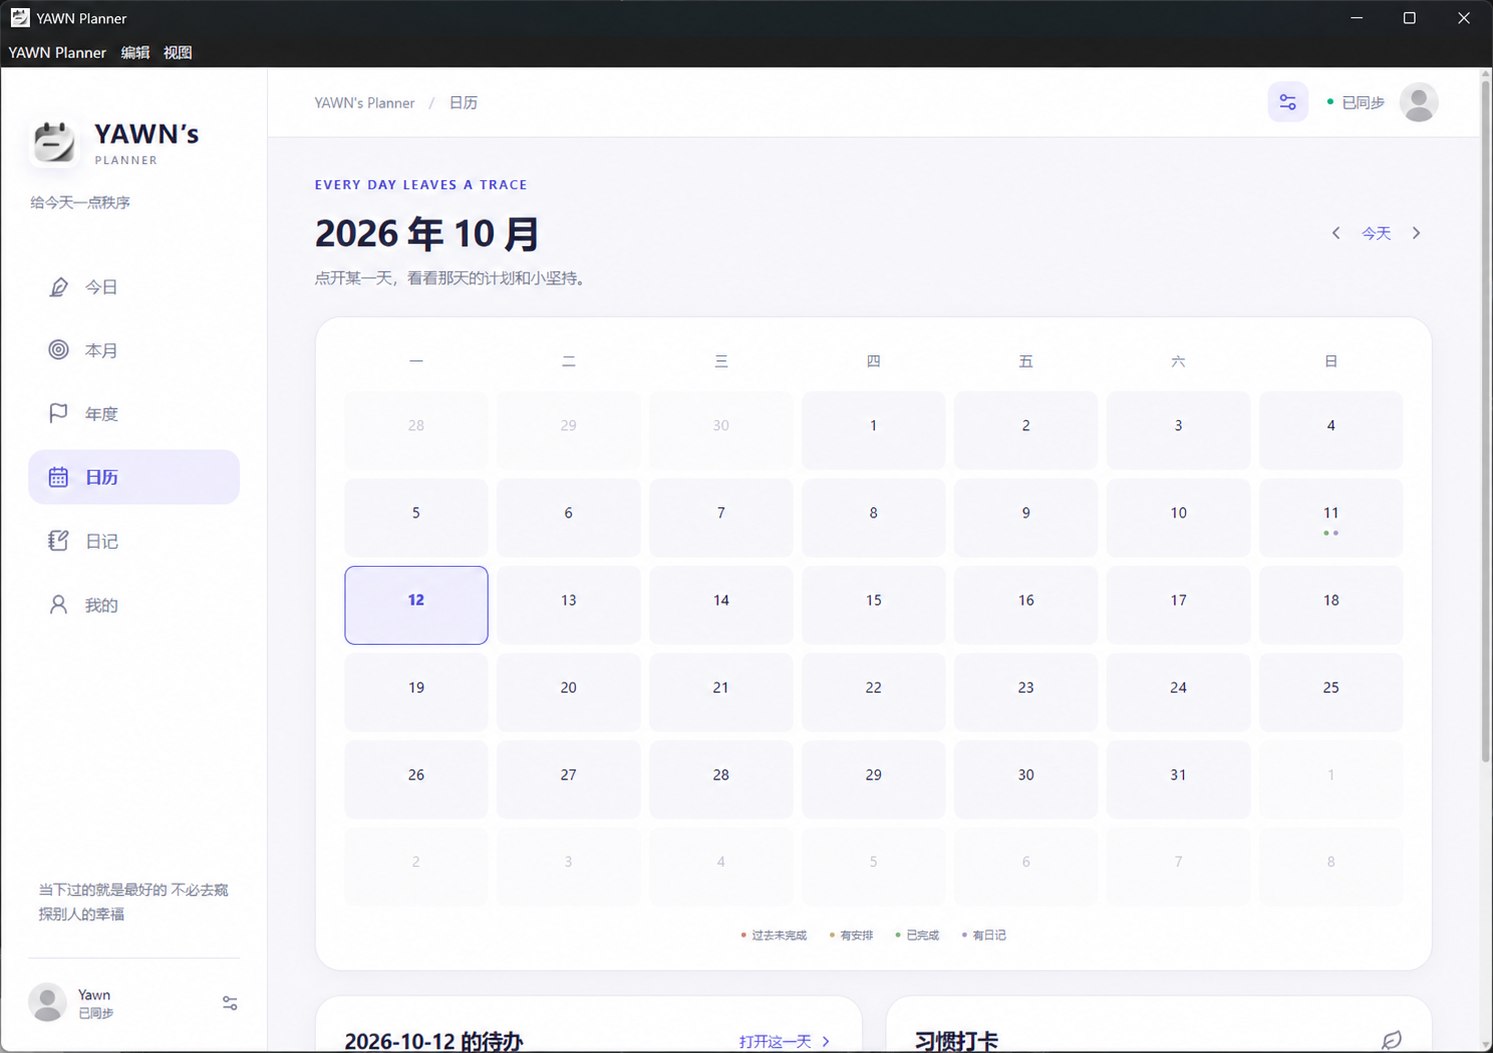The width and height of the screenshot is (1493, 1053).
Task: Select October 11 with the status dots
Action: point(1331,518)
